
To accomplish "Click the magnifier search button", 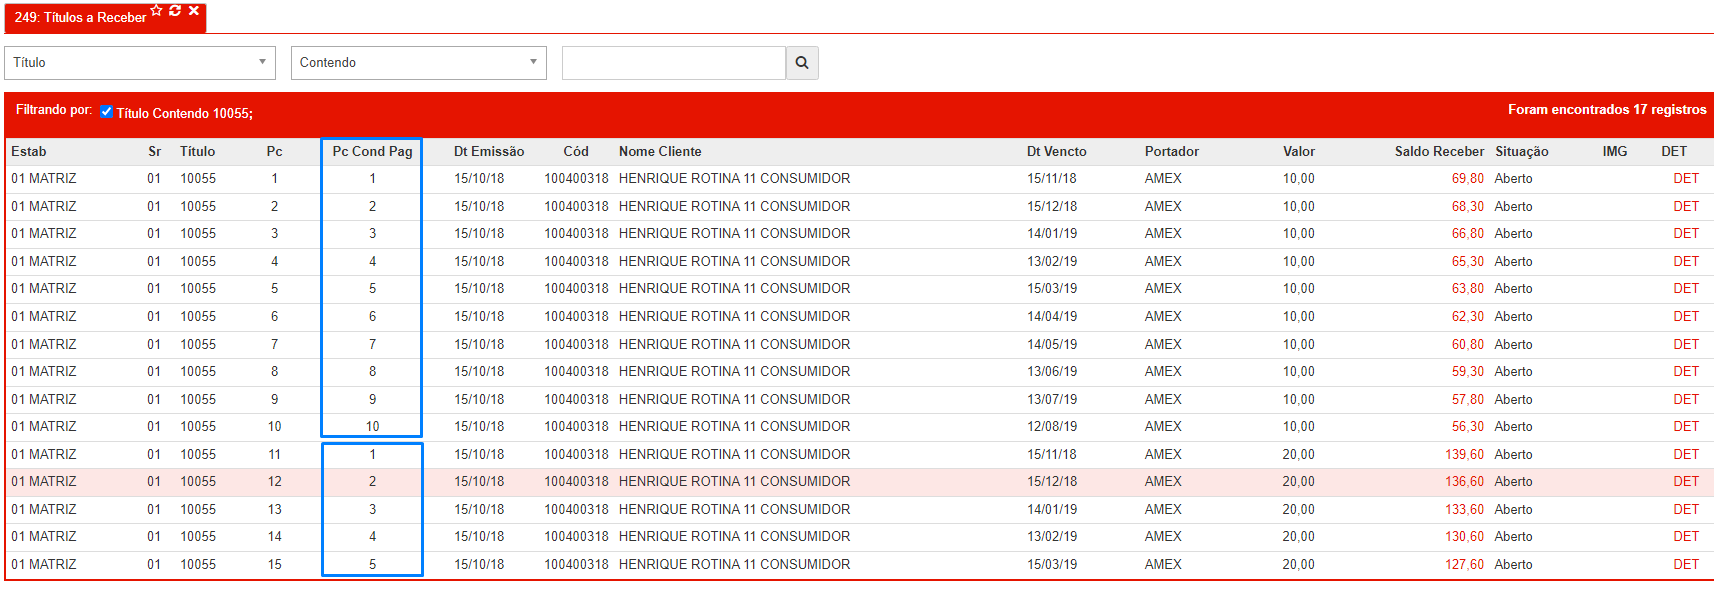I will point(802,62).
